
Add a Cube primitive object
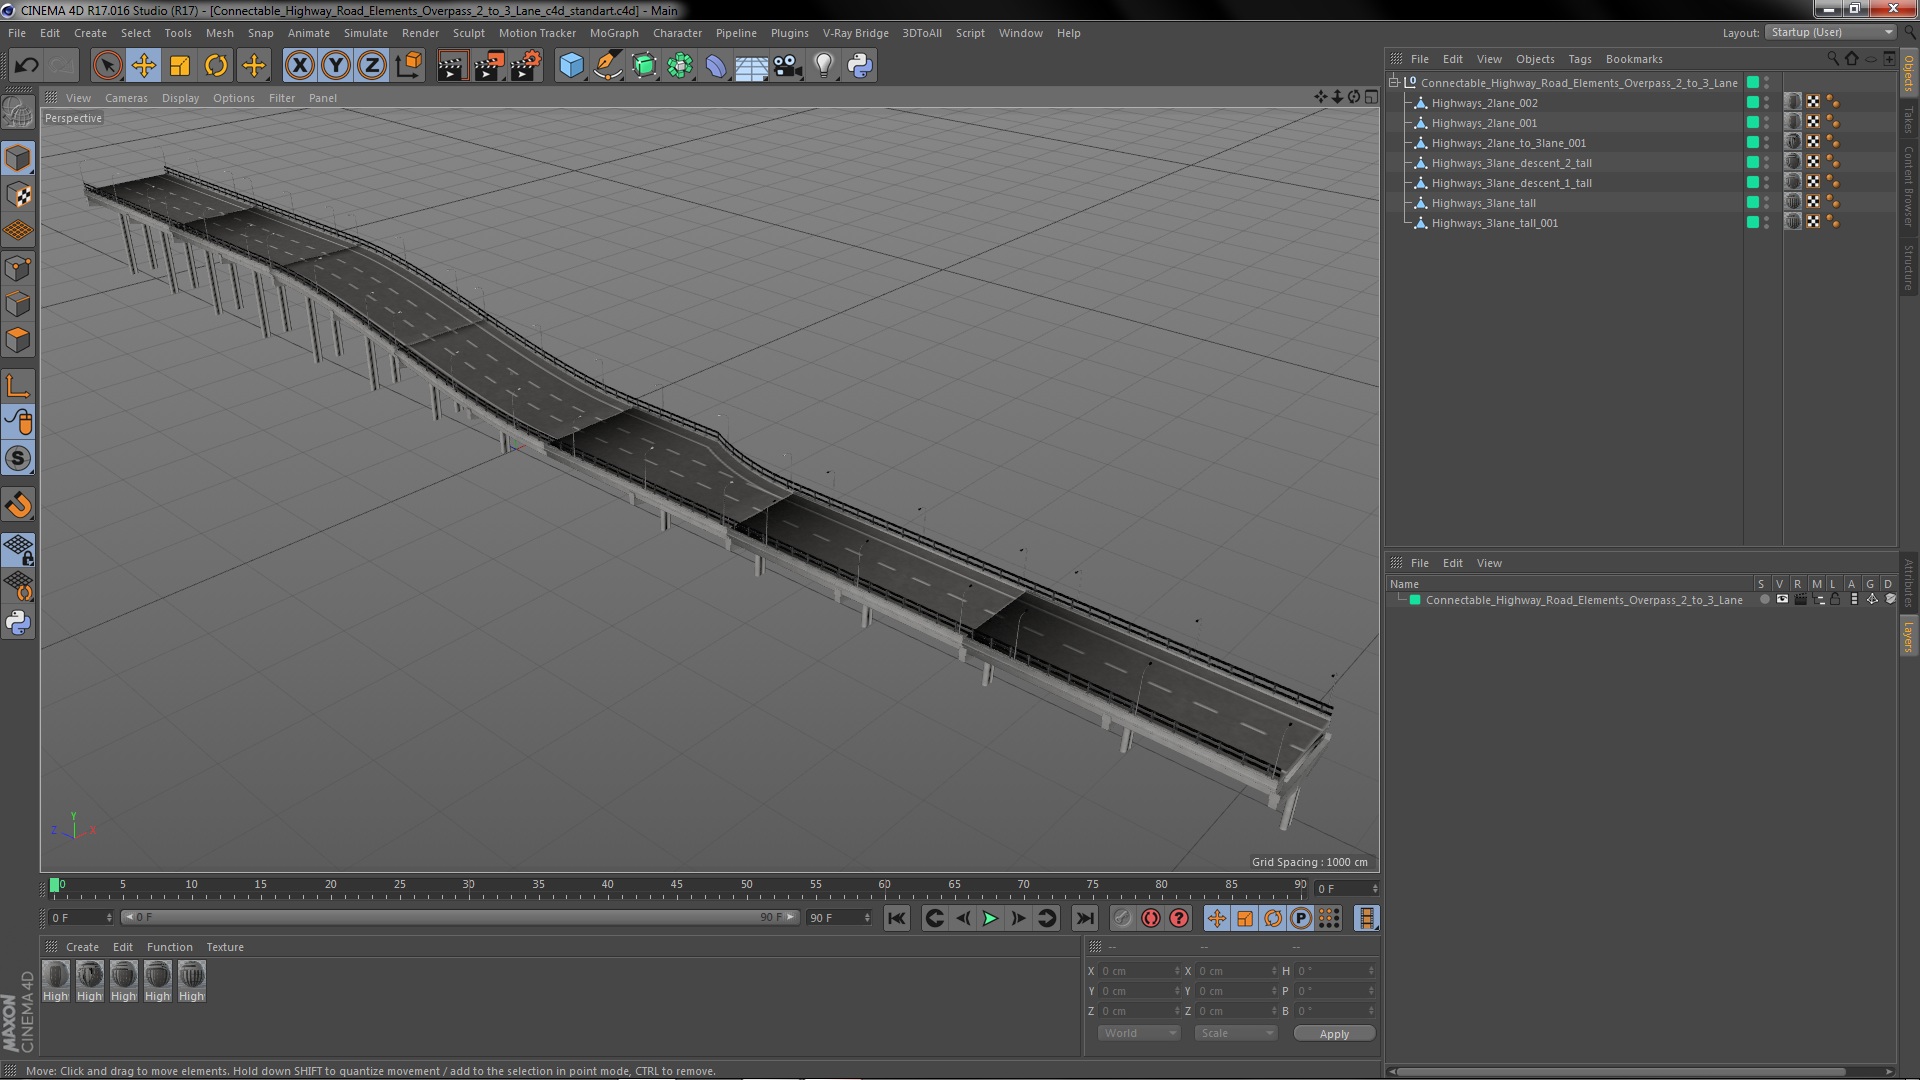click(x=571, y=66)
